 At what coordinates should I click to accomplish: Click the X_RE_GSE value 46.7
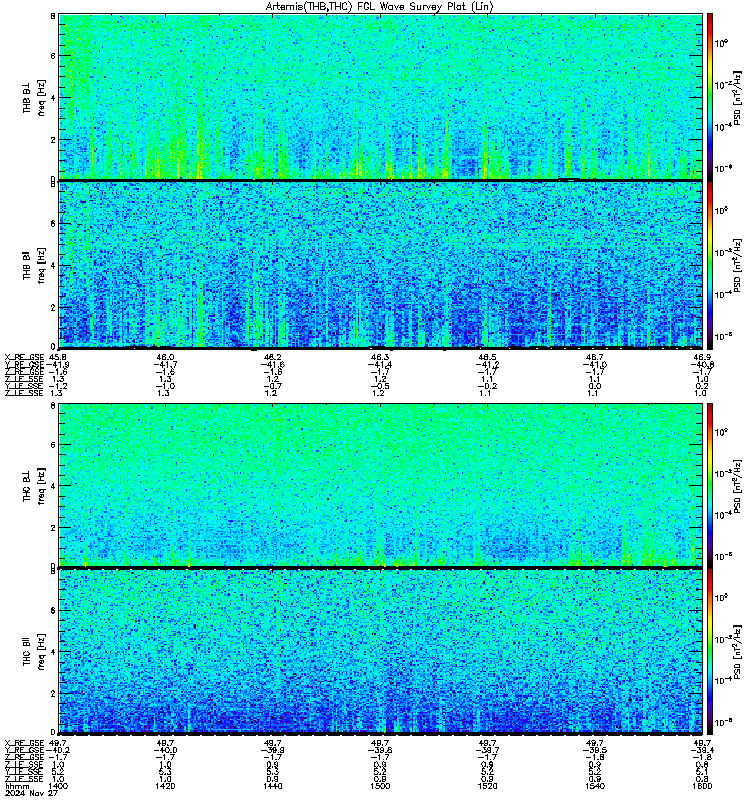(595, 357)
